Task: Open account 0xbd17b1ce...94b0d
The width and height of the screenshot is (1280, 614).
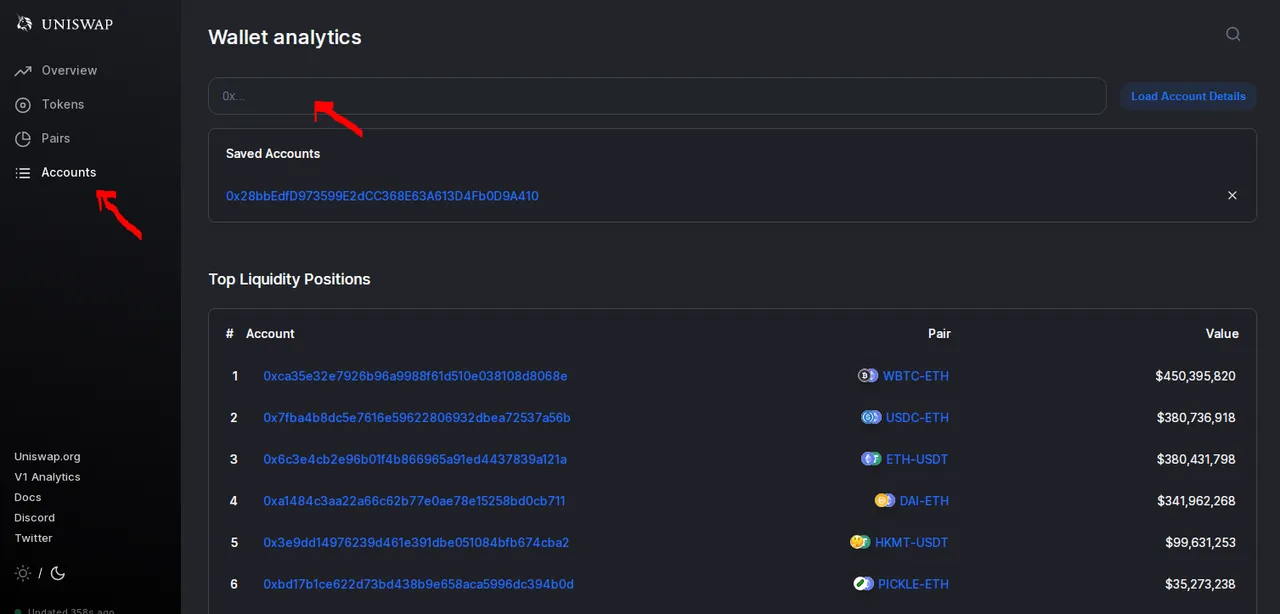Action: (418, 584)
